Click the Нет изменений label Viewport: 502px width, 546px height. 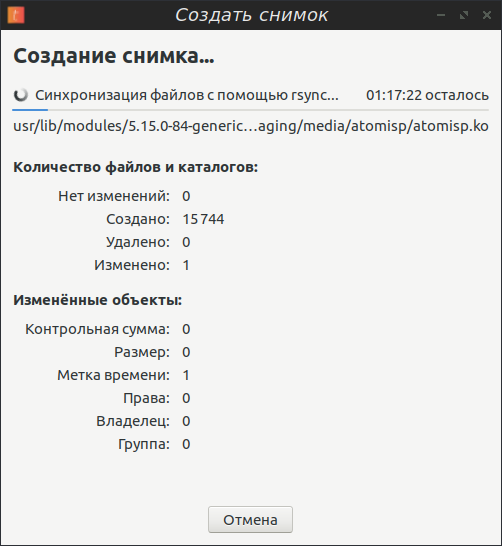pyautogui.click(x=114, y=196)
